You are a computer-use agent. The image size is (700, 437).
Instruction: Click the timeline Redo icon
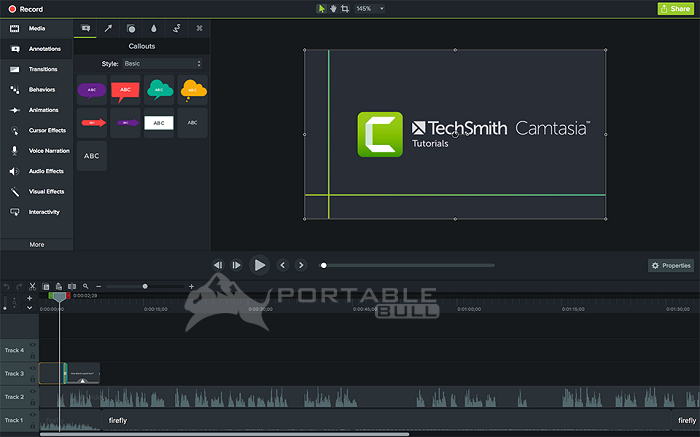click(19, 287)
